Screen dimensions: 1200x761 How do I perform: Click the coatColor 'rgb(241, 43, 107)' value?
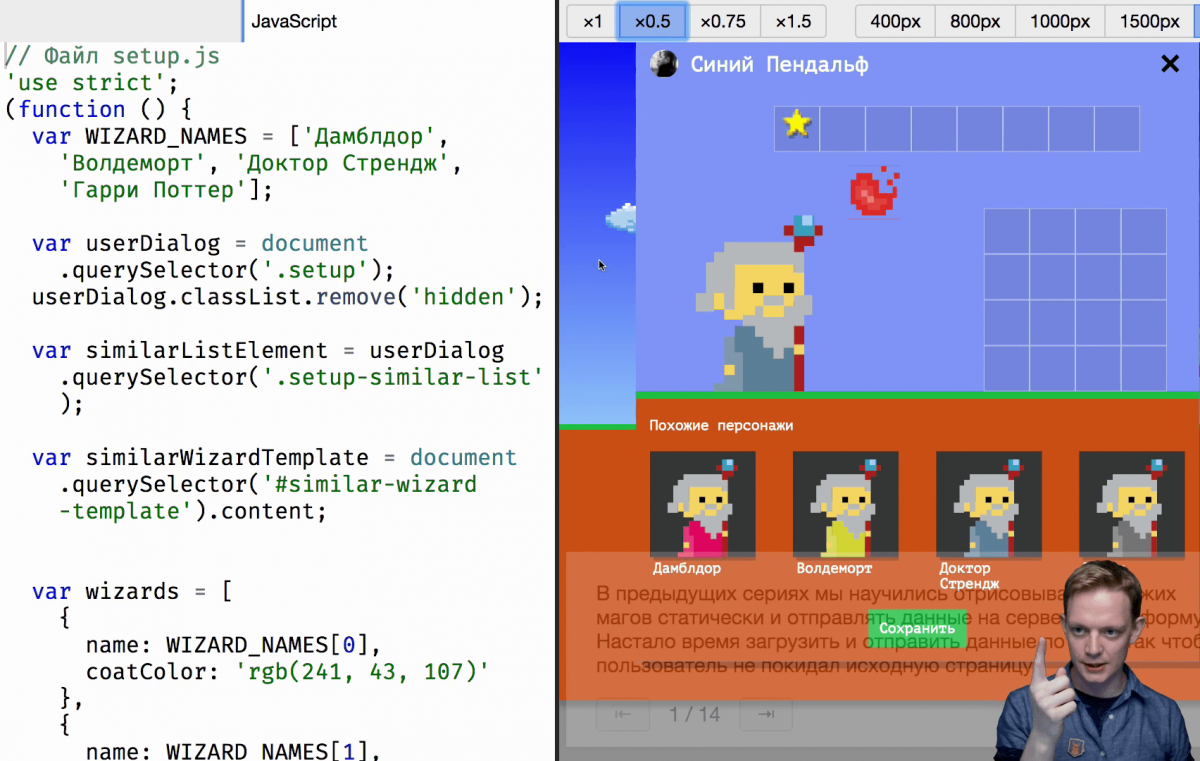pyautogui.click(x=362, y=673)
